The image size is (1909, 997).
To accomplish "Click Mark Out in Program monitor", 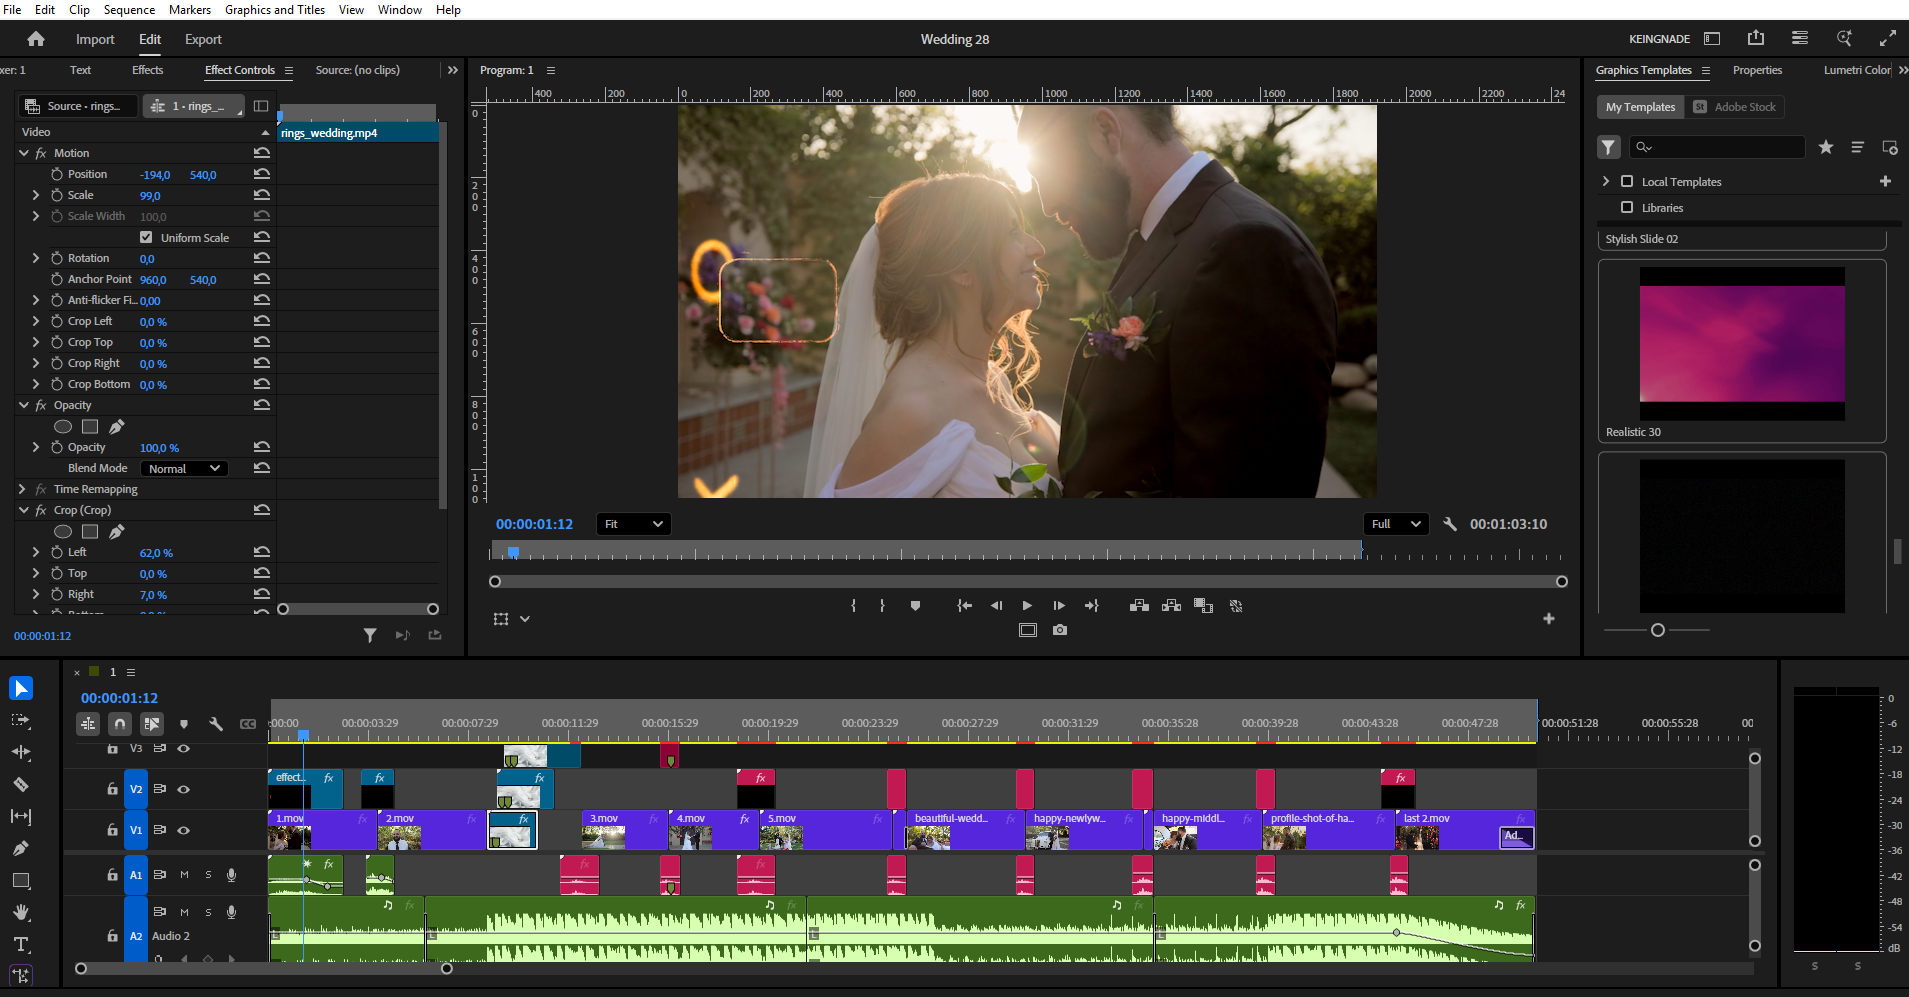I will click(882, 605).
